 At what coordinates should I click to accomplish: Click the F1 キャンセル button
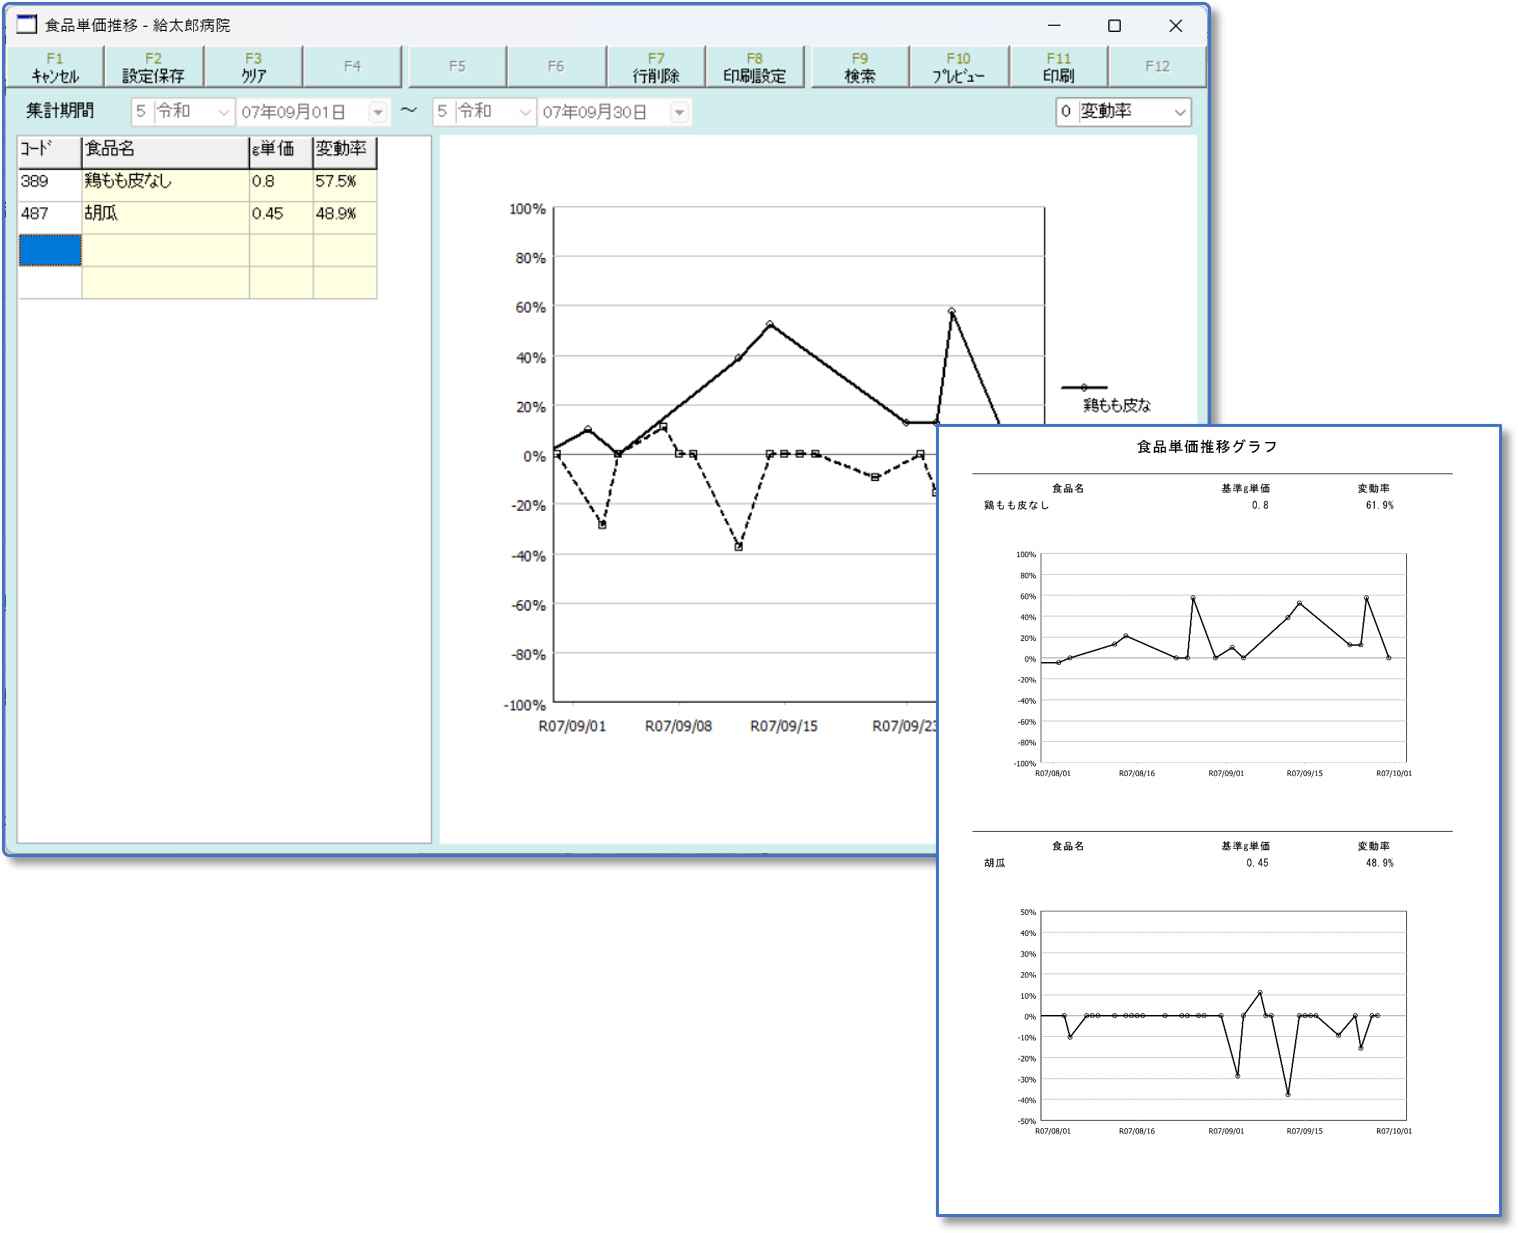(x=55, y=67)
